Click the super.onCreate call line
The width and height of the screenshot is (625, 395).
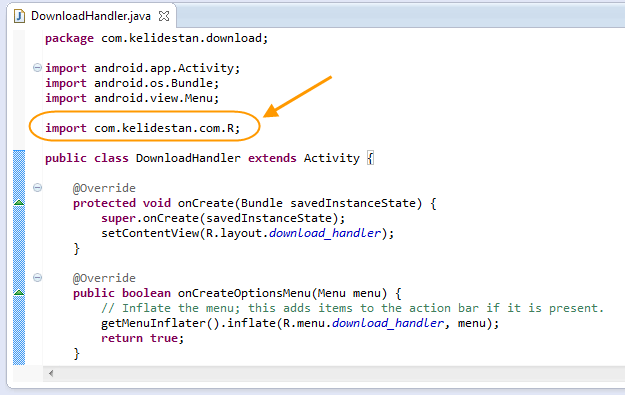[223, 218]
